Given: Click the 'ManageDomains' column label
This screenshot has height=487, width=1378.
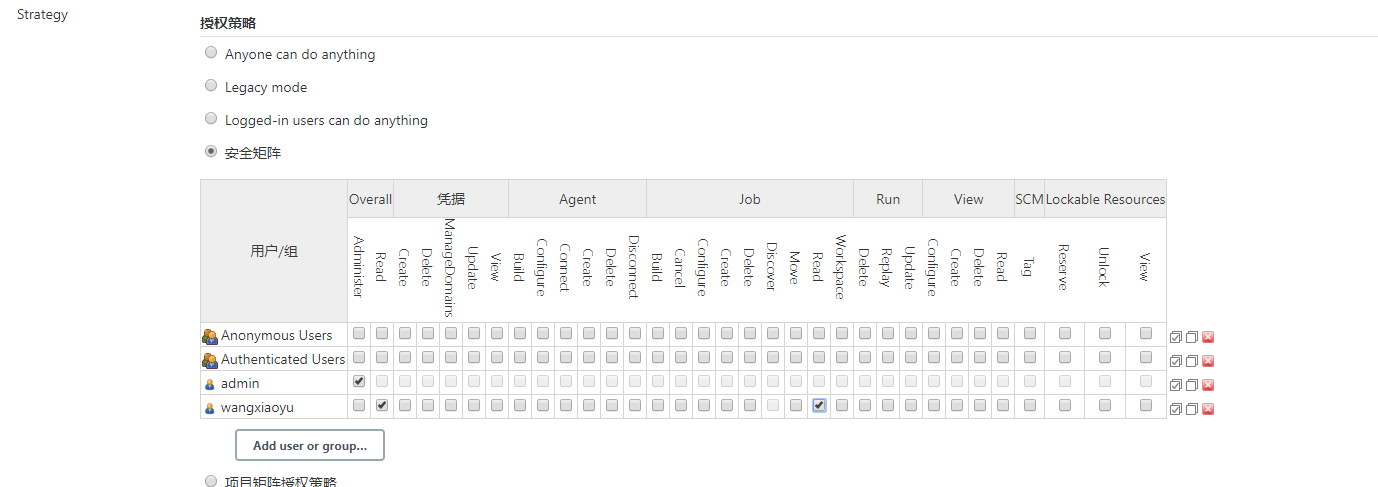Looking at the screenshot, I should (x=450, y=269).
